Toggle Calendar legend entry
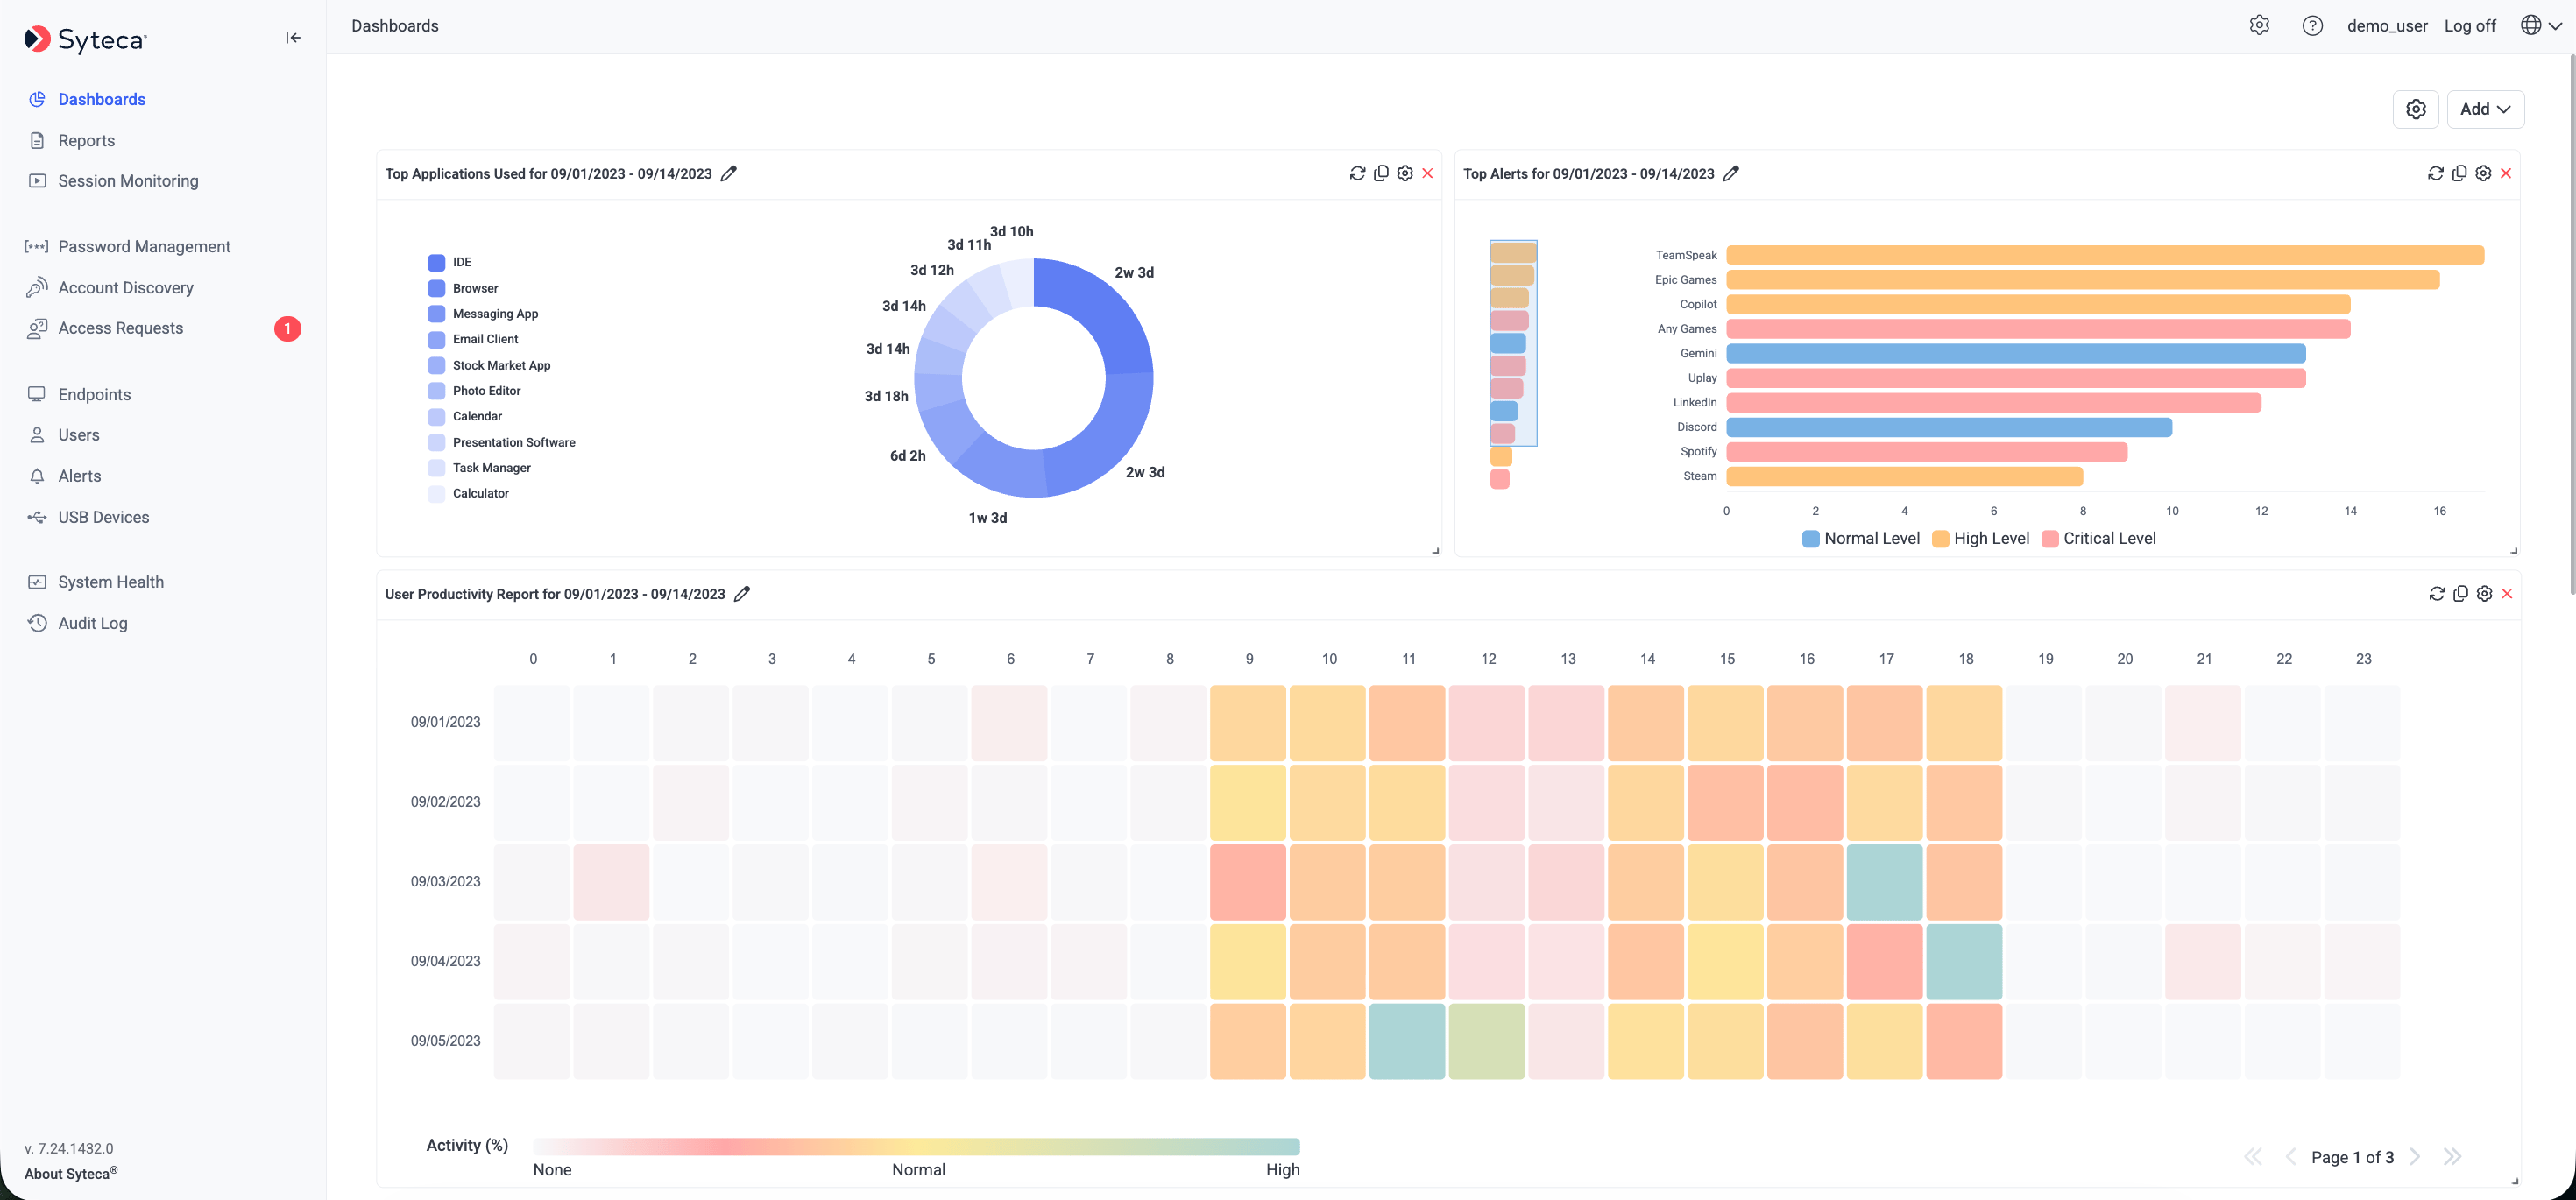2576x1200 pixels. pyautogui.click(x=464, y=416)
